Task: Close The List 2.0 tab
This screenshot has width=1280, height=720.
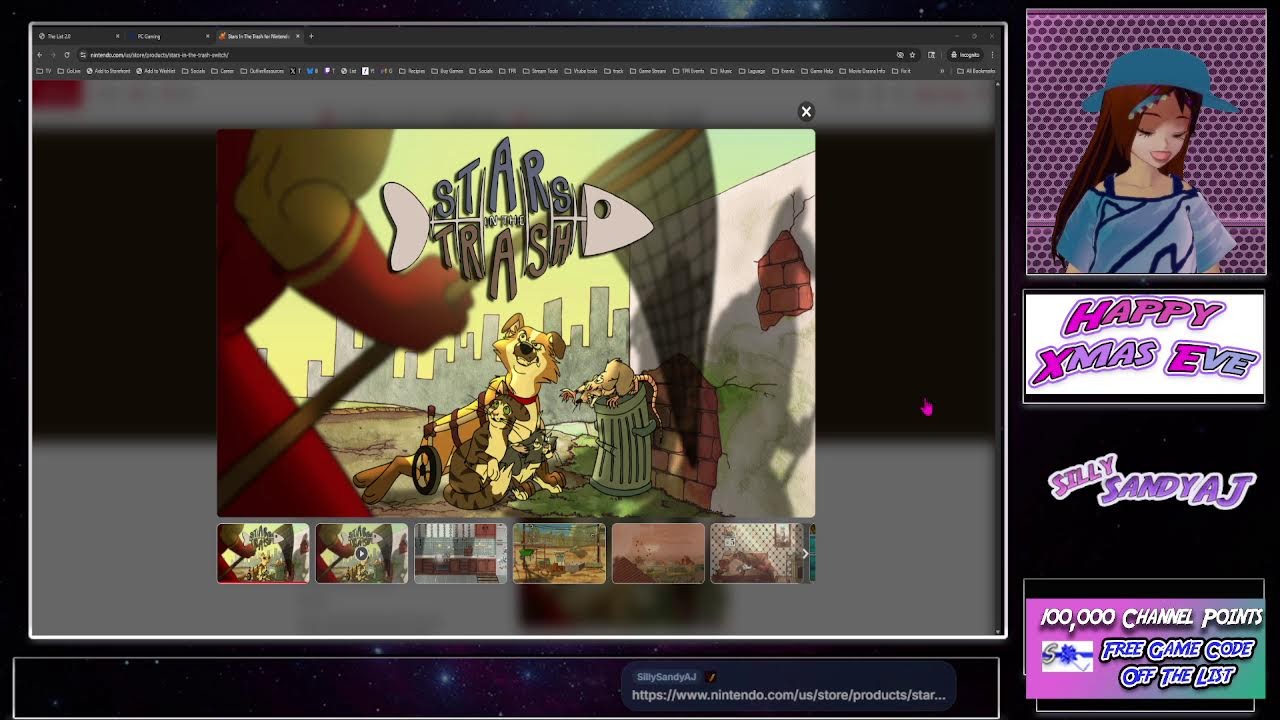Action: (x=117, y=36)
